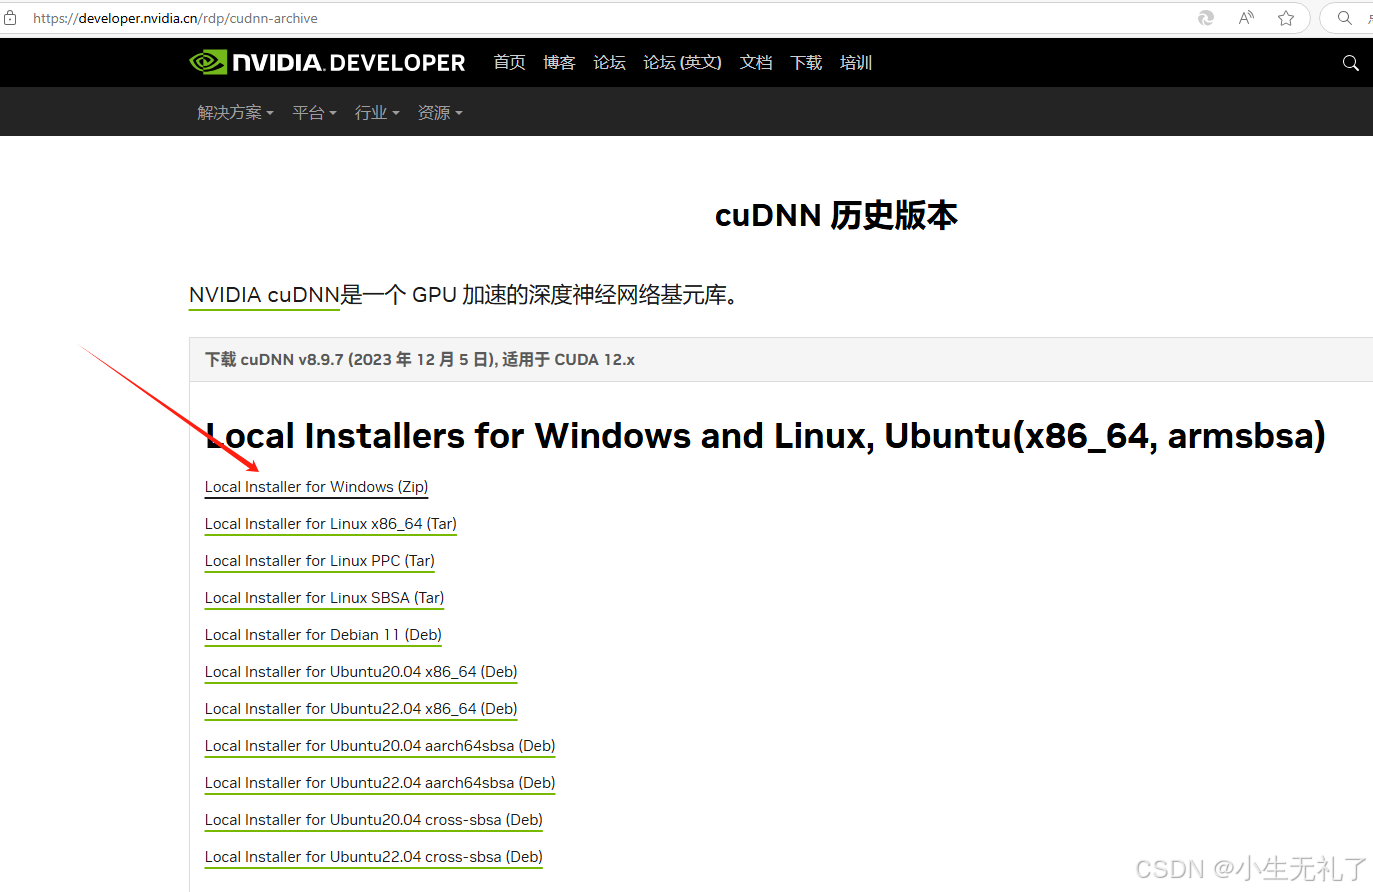
Task: Select 下载 from the navigation menu
Action: (806, 62)
